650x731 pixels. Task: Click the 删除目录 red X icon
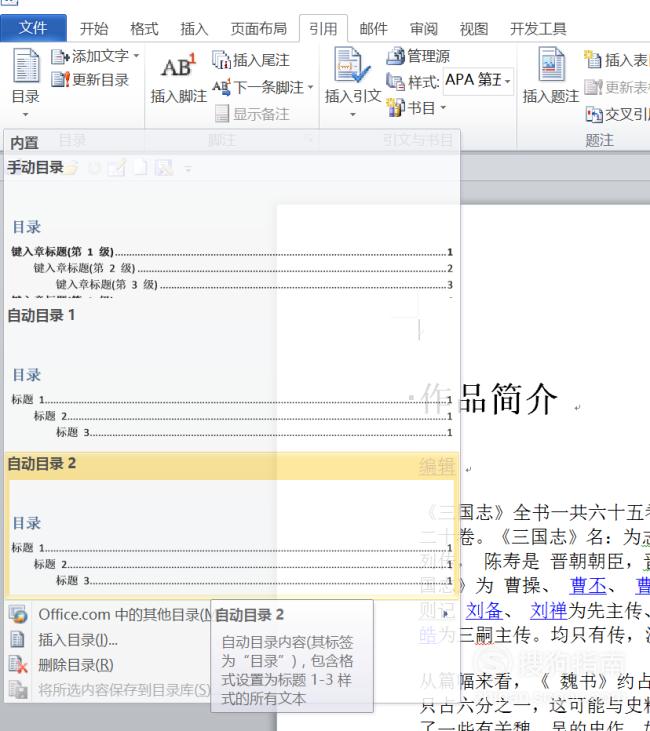18,665
